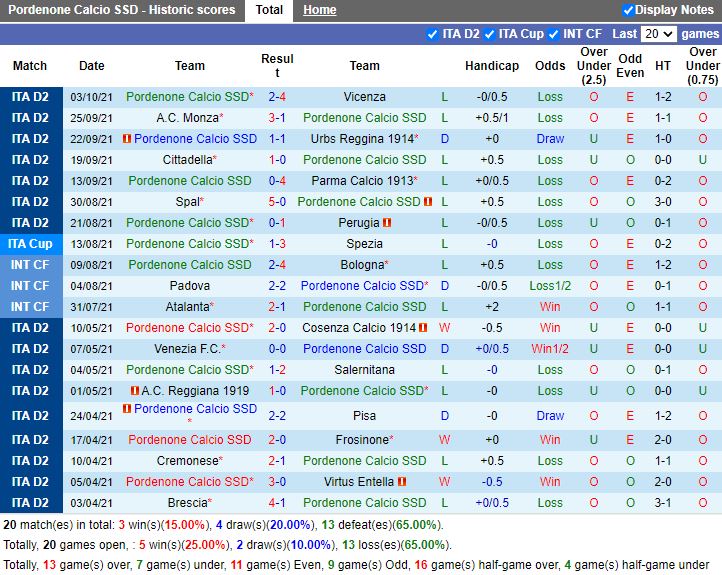Click red card icon beside Cosenza Calcio 1914
722x575 pixels.
(423, 328)
